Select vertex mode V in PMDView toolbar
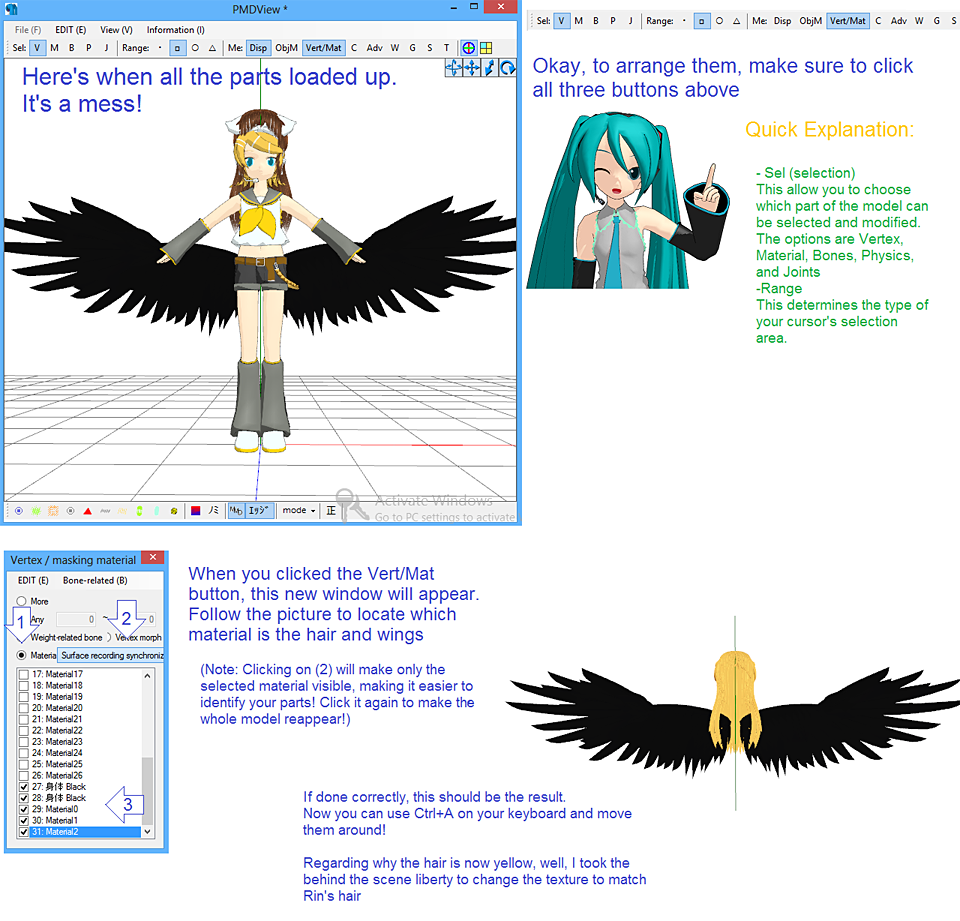 [x=37, y=48]
